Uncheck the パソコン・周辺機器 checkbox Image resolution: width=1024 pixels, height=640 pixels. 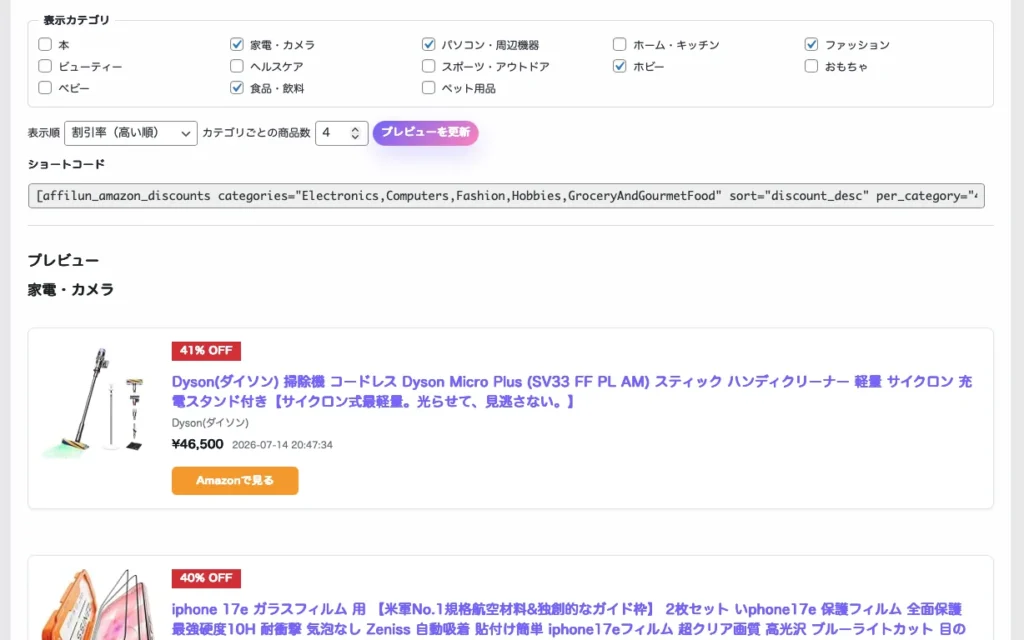click(x=428, y=44)
